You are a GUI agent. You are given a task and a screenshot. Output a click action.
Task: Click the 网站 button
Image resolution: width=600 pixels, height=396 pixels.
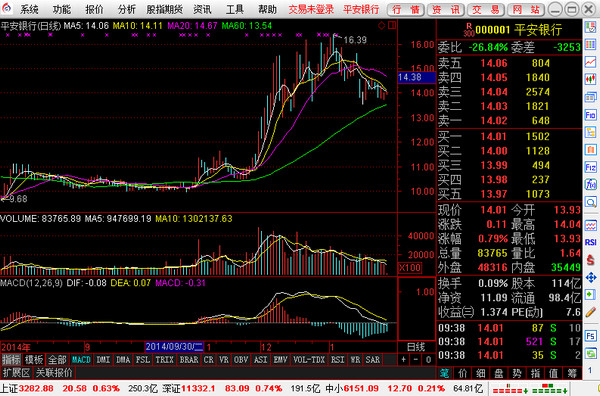[526, 9]
